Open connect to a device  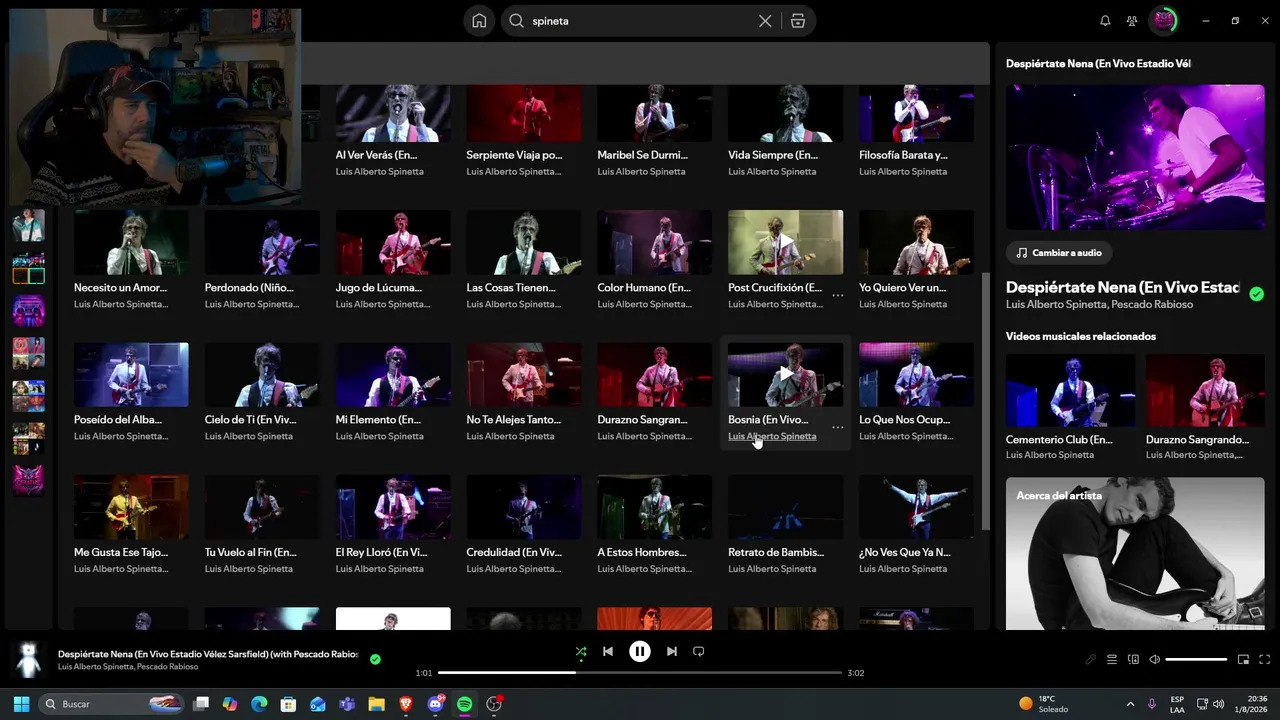coord(1133,660)
